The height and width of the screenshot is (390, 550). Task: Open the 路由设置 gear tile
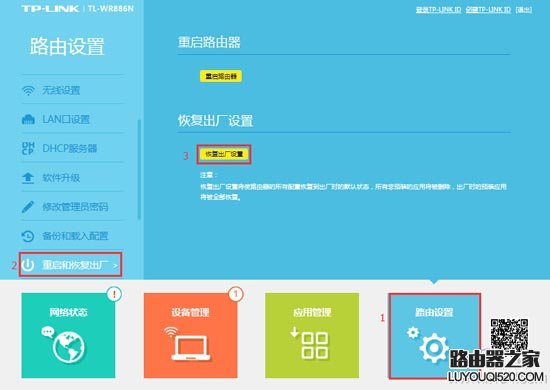(434, 336)
